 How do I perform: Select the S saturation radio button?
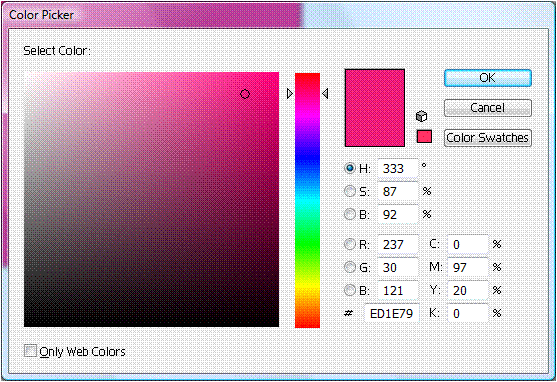click(350, 191)
